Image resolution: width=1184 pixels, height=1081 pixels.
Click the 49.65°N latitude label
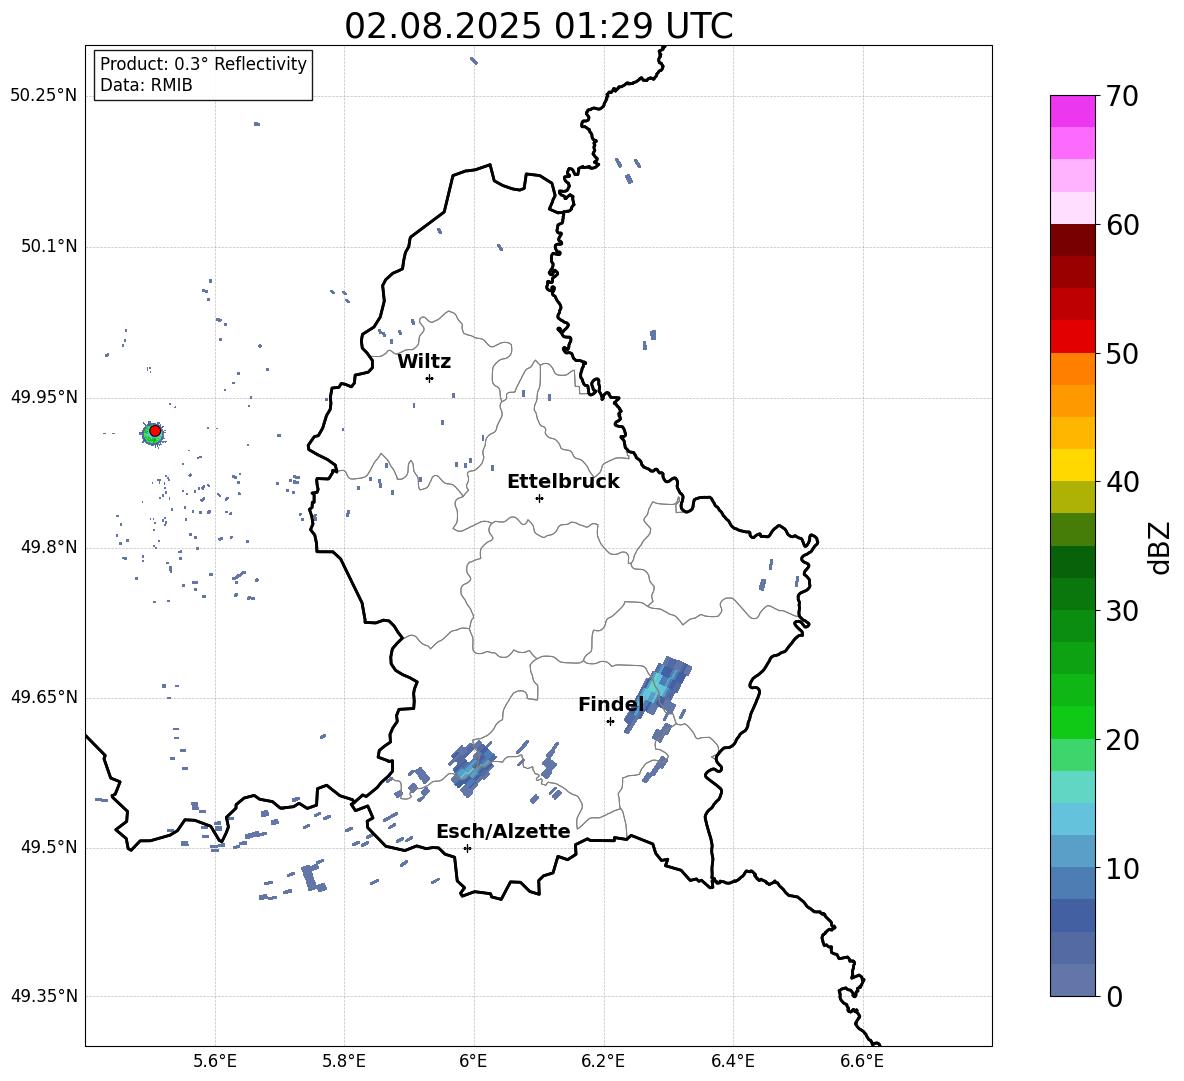(44, 697)
